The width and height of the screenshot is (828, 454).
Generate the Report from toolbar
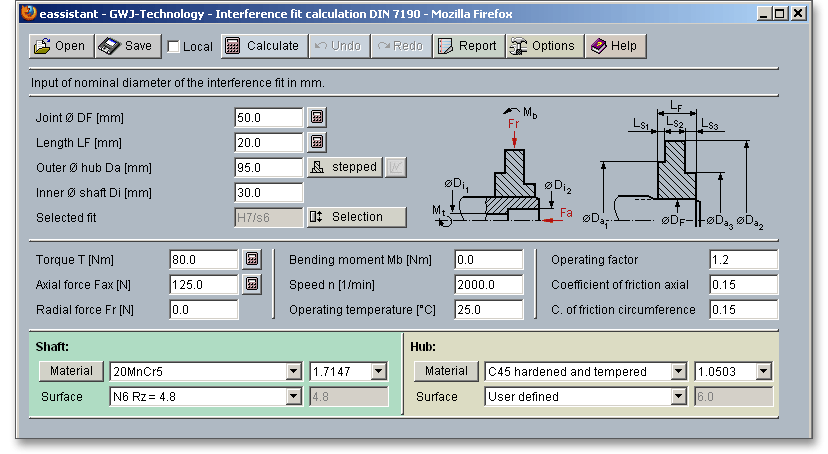coord(467,46)
